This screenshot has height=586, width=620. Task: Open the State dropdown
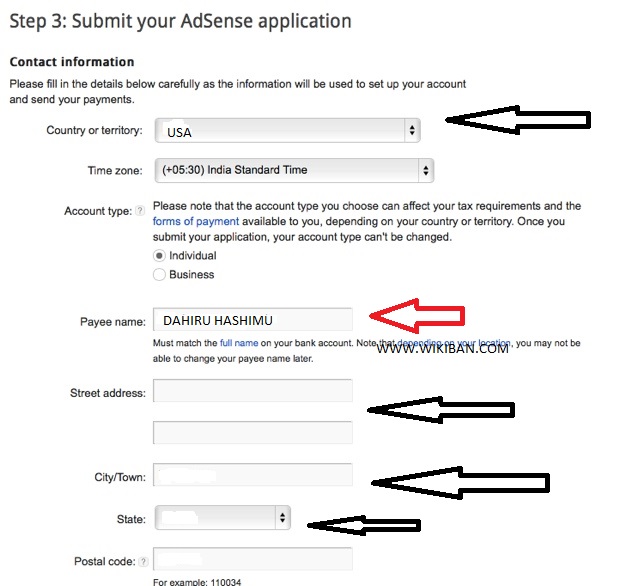(x=223, y=518)
